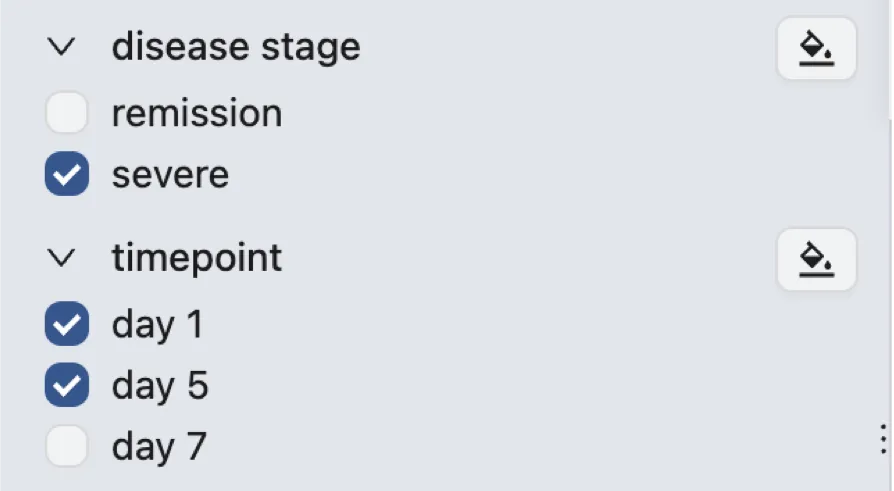Click the 'timepoint' header text
894x491 pixels.
coord(197,259)
